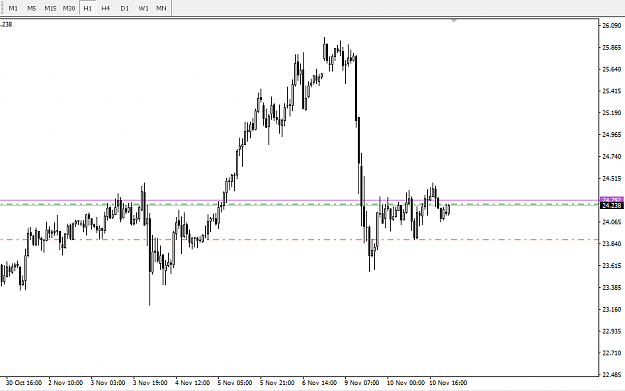625x391 pixels.
Task: Click the 9 Nov 07:00 time label
Action: point(362,383)
